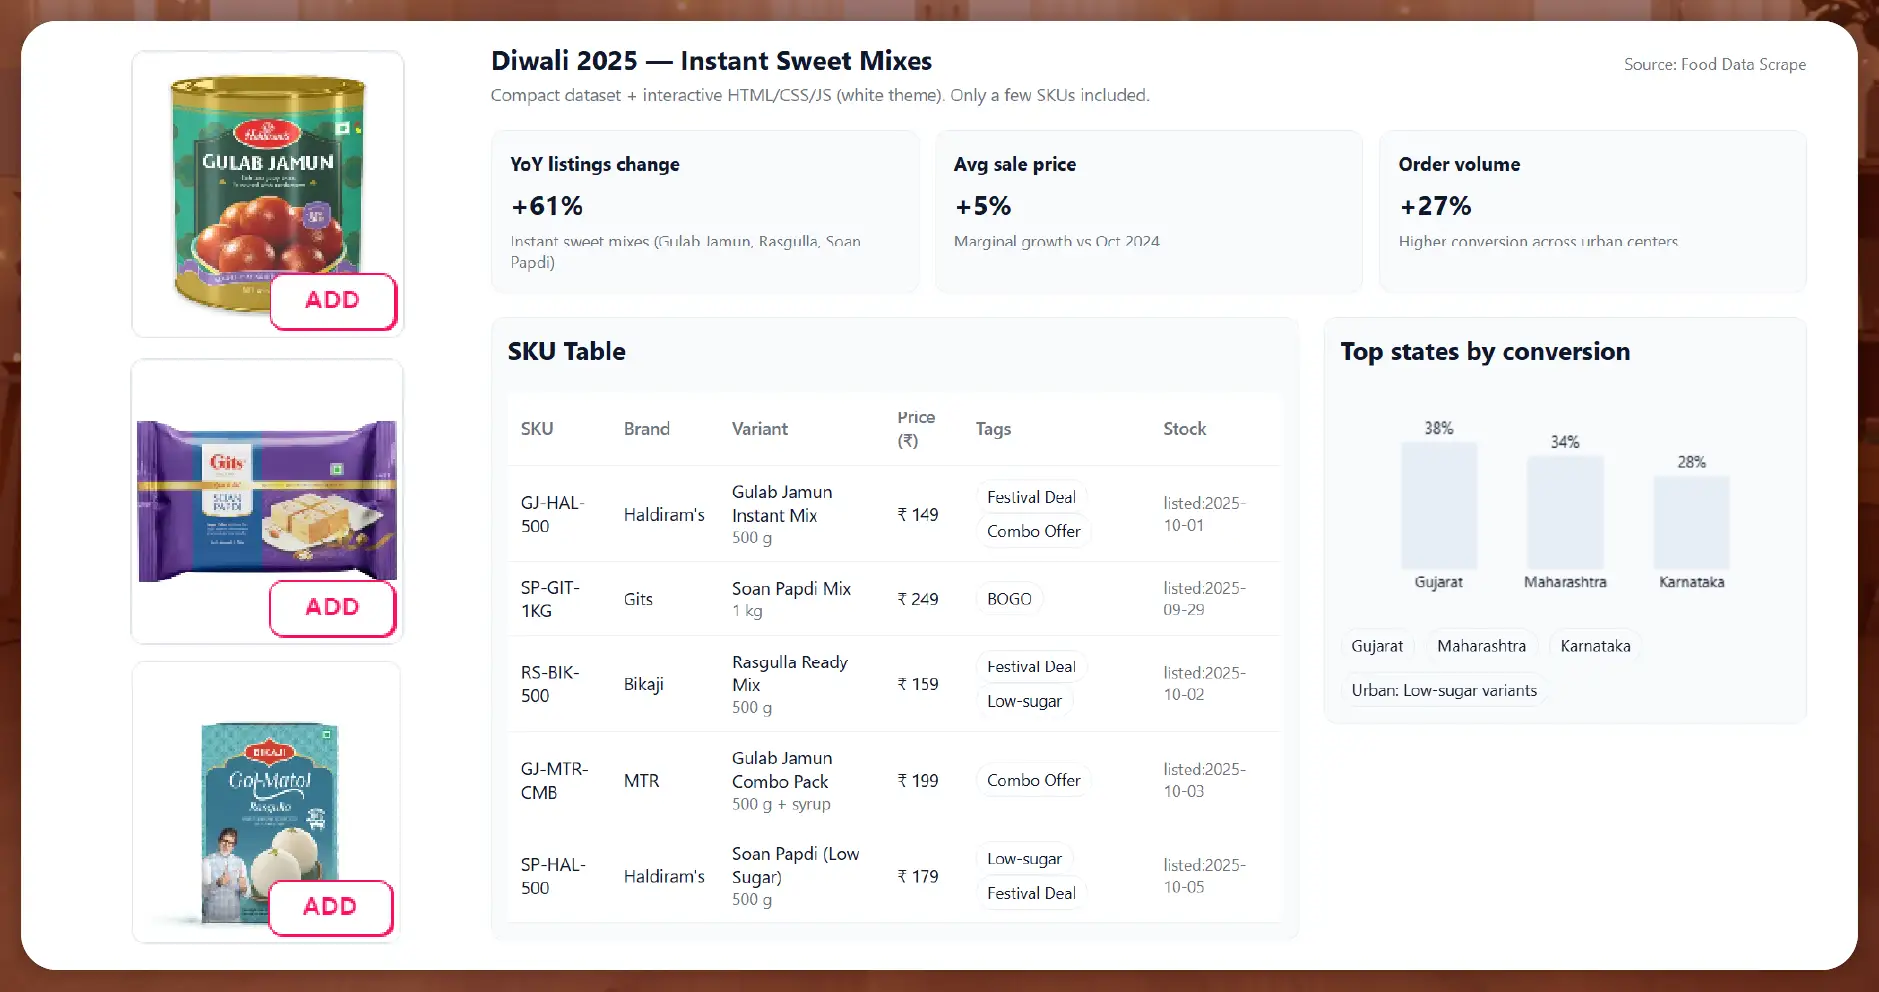This screenshot has height=992, width=1879.
Task: Click the ADD button for Bikaji Rasgulla
Action: [x=330, y=907]
